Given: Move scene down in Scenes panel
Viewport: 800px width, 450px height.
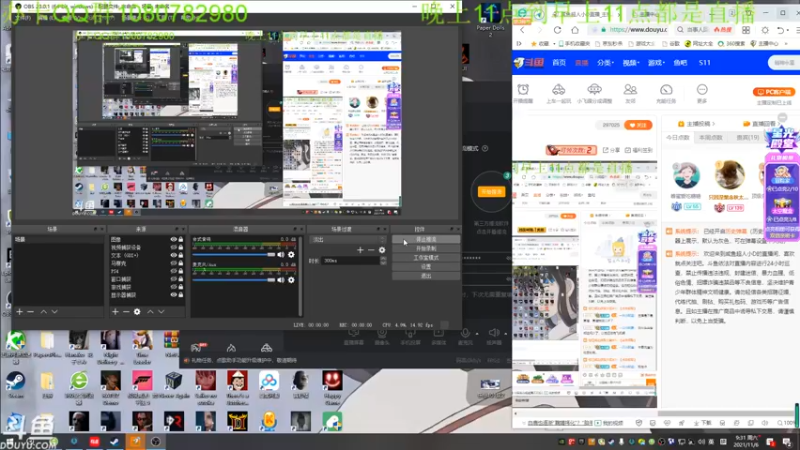Looking at the screenshot, I should pos(55,312).
